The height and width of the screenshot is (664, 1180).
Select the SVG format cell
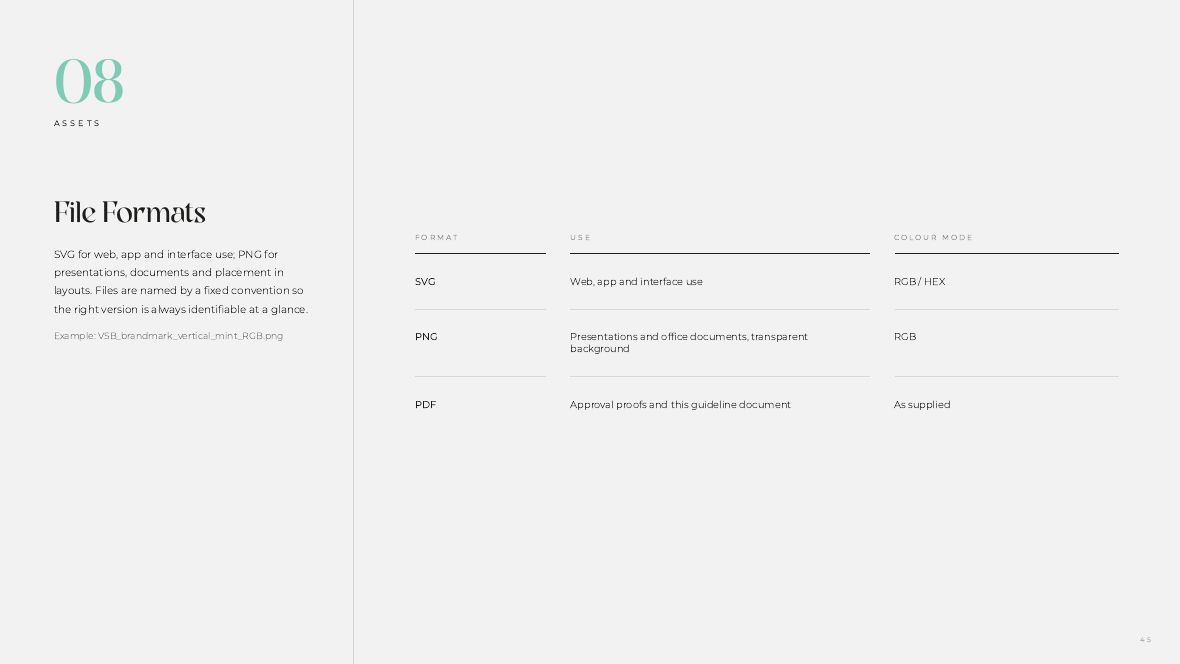coord(425,282)
